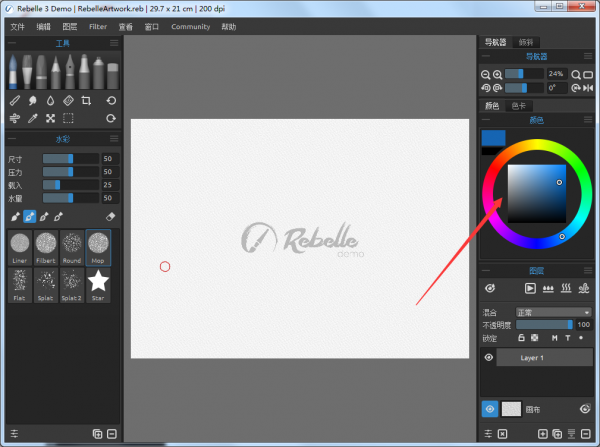
Task: Click the blue primary color swatch
Action: pos(493,139)
